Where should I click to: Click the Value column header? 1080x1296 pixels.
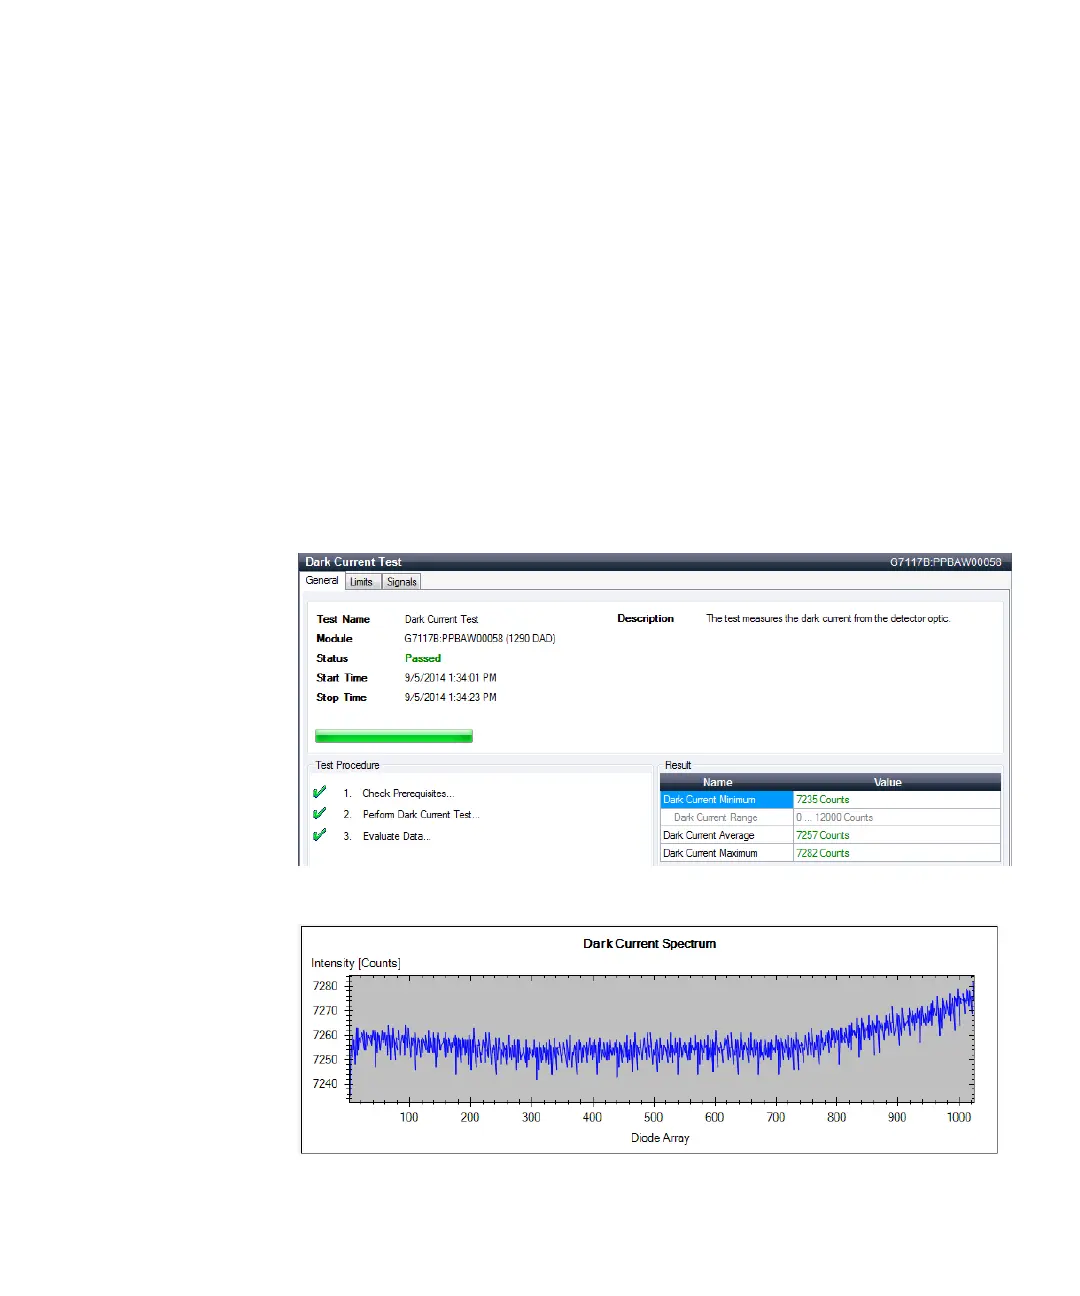[897, 782]
